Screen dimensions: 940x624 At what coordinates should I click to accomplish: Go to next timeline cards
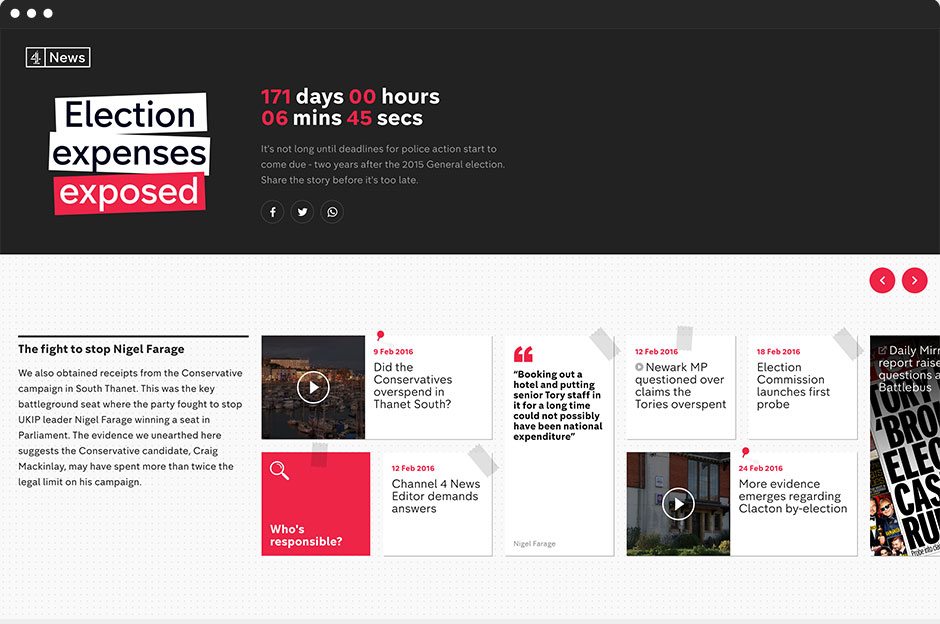[914, 280]
